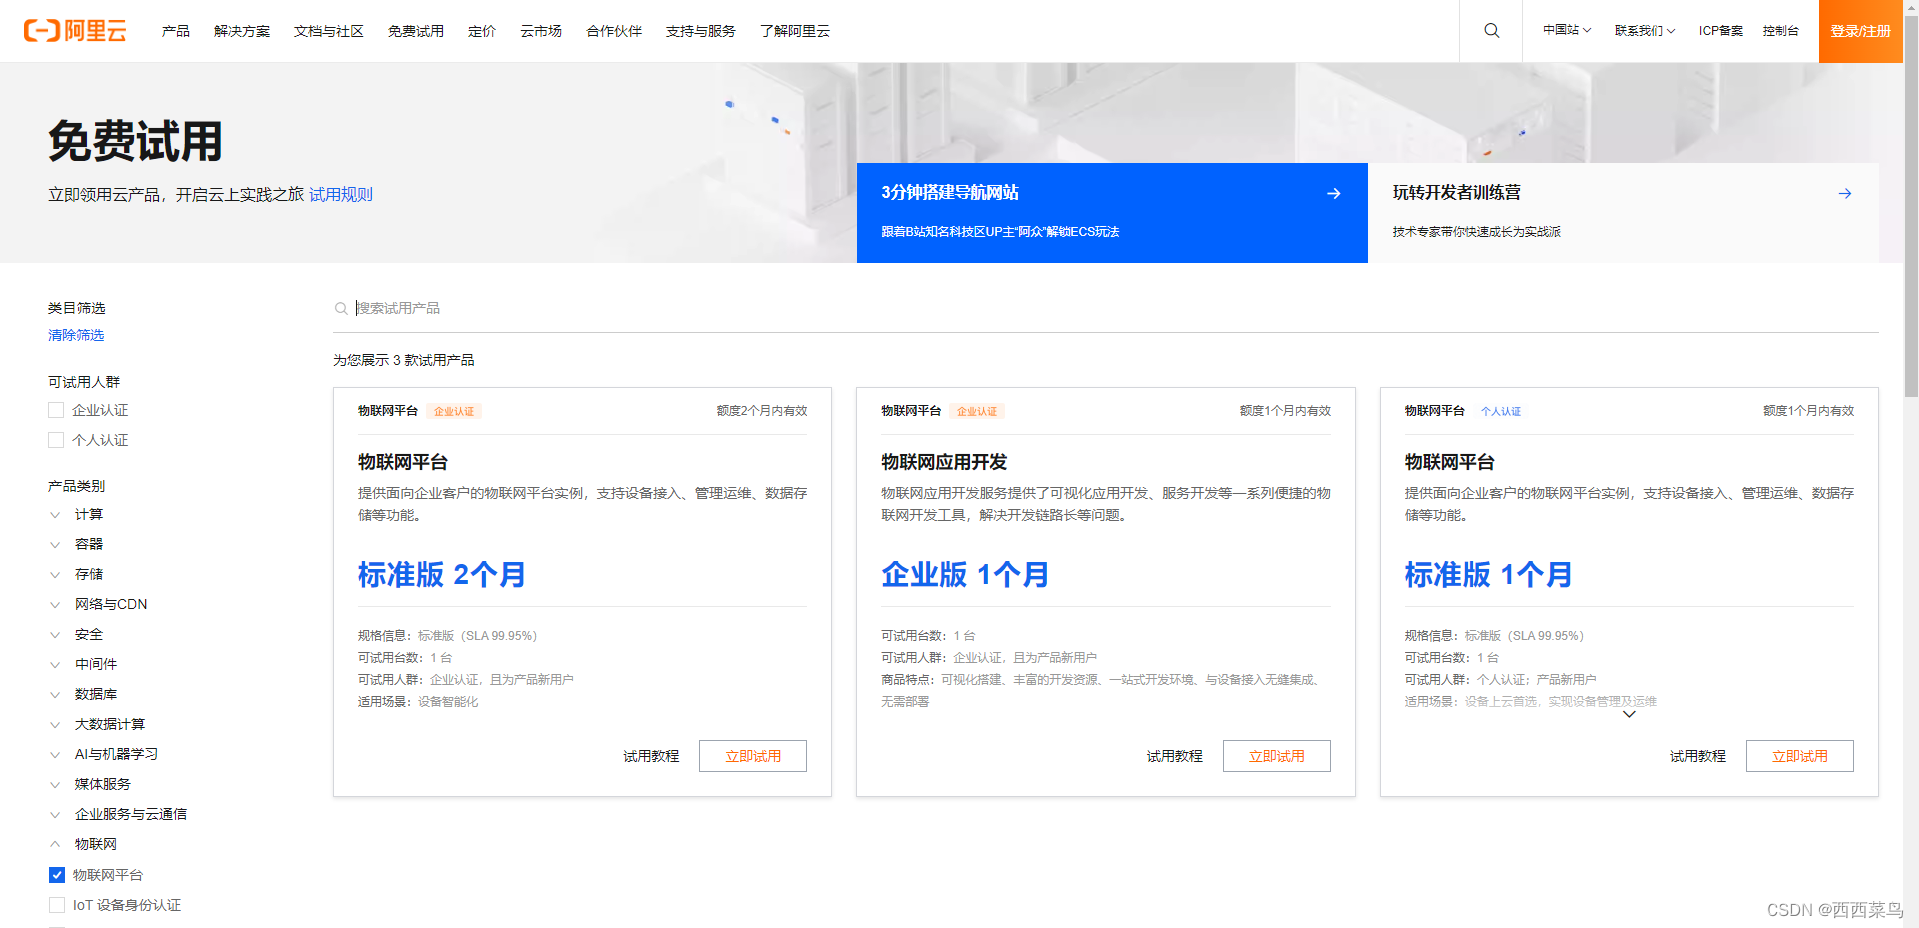Click 立即试用 on 标准版 1个月 card
1919x928 pixels.
1800,756
